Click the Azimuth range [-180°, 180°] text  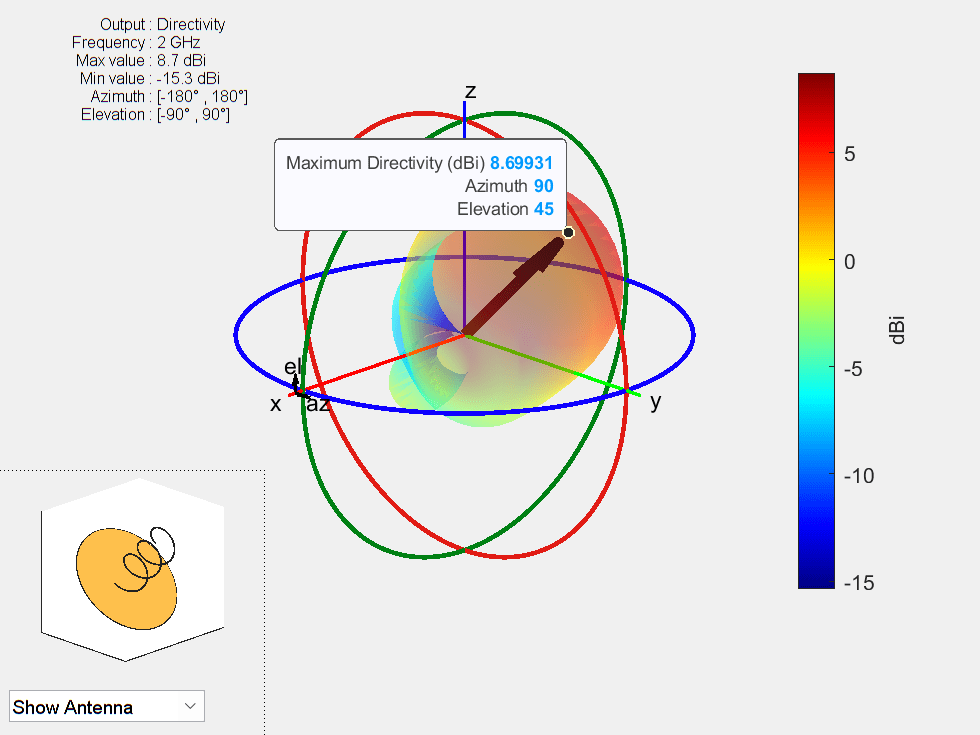click(169, 97)
